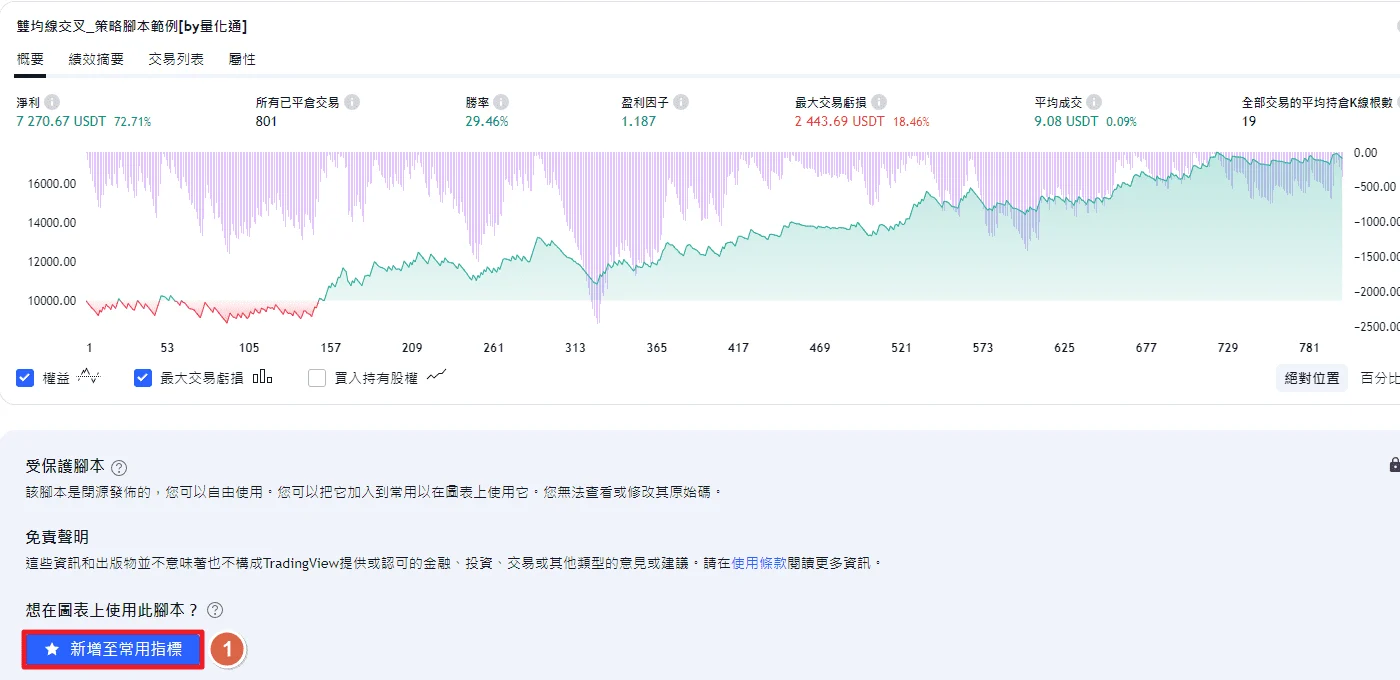The width and height of the screenshot is (1400, 680).
Task: Click average bars value 19
Action: pos(1249,121)
